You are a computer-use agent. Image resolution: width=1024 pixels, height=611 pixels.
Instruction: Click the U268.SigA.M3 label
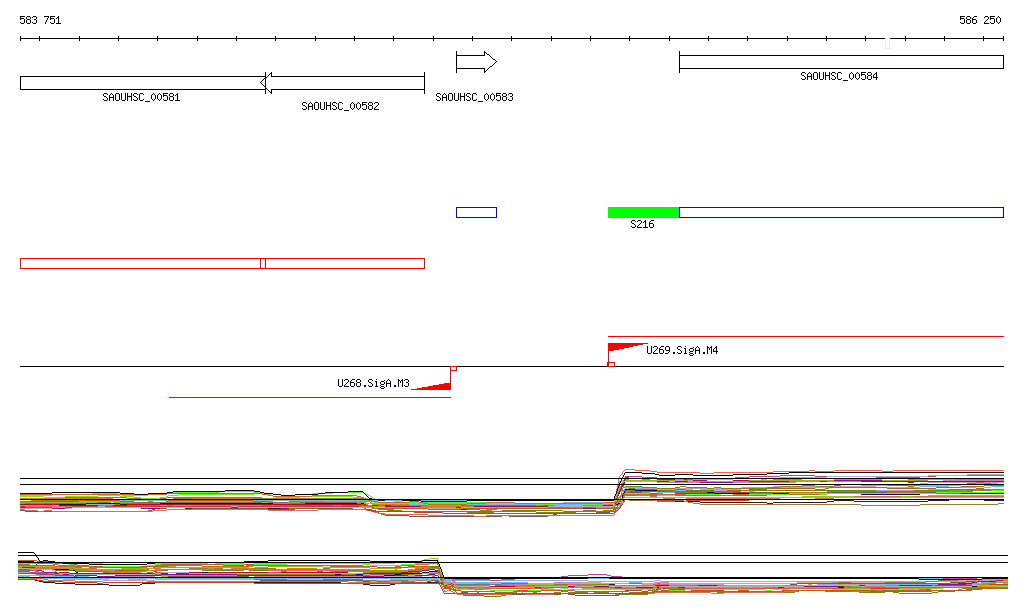click(373, 383)
